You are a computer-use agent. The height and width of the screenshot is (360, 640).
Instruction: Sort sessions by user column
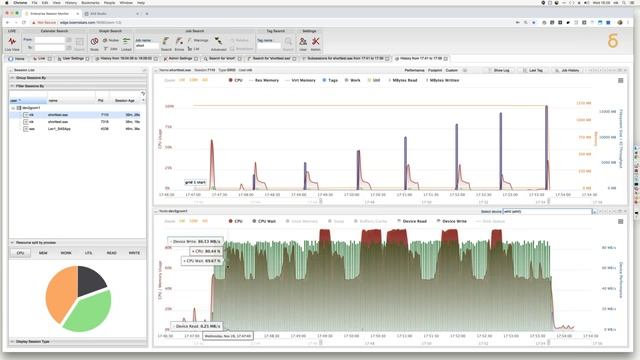click(28, 100)
